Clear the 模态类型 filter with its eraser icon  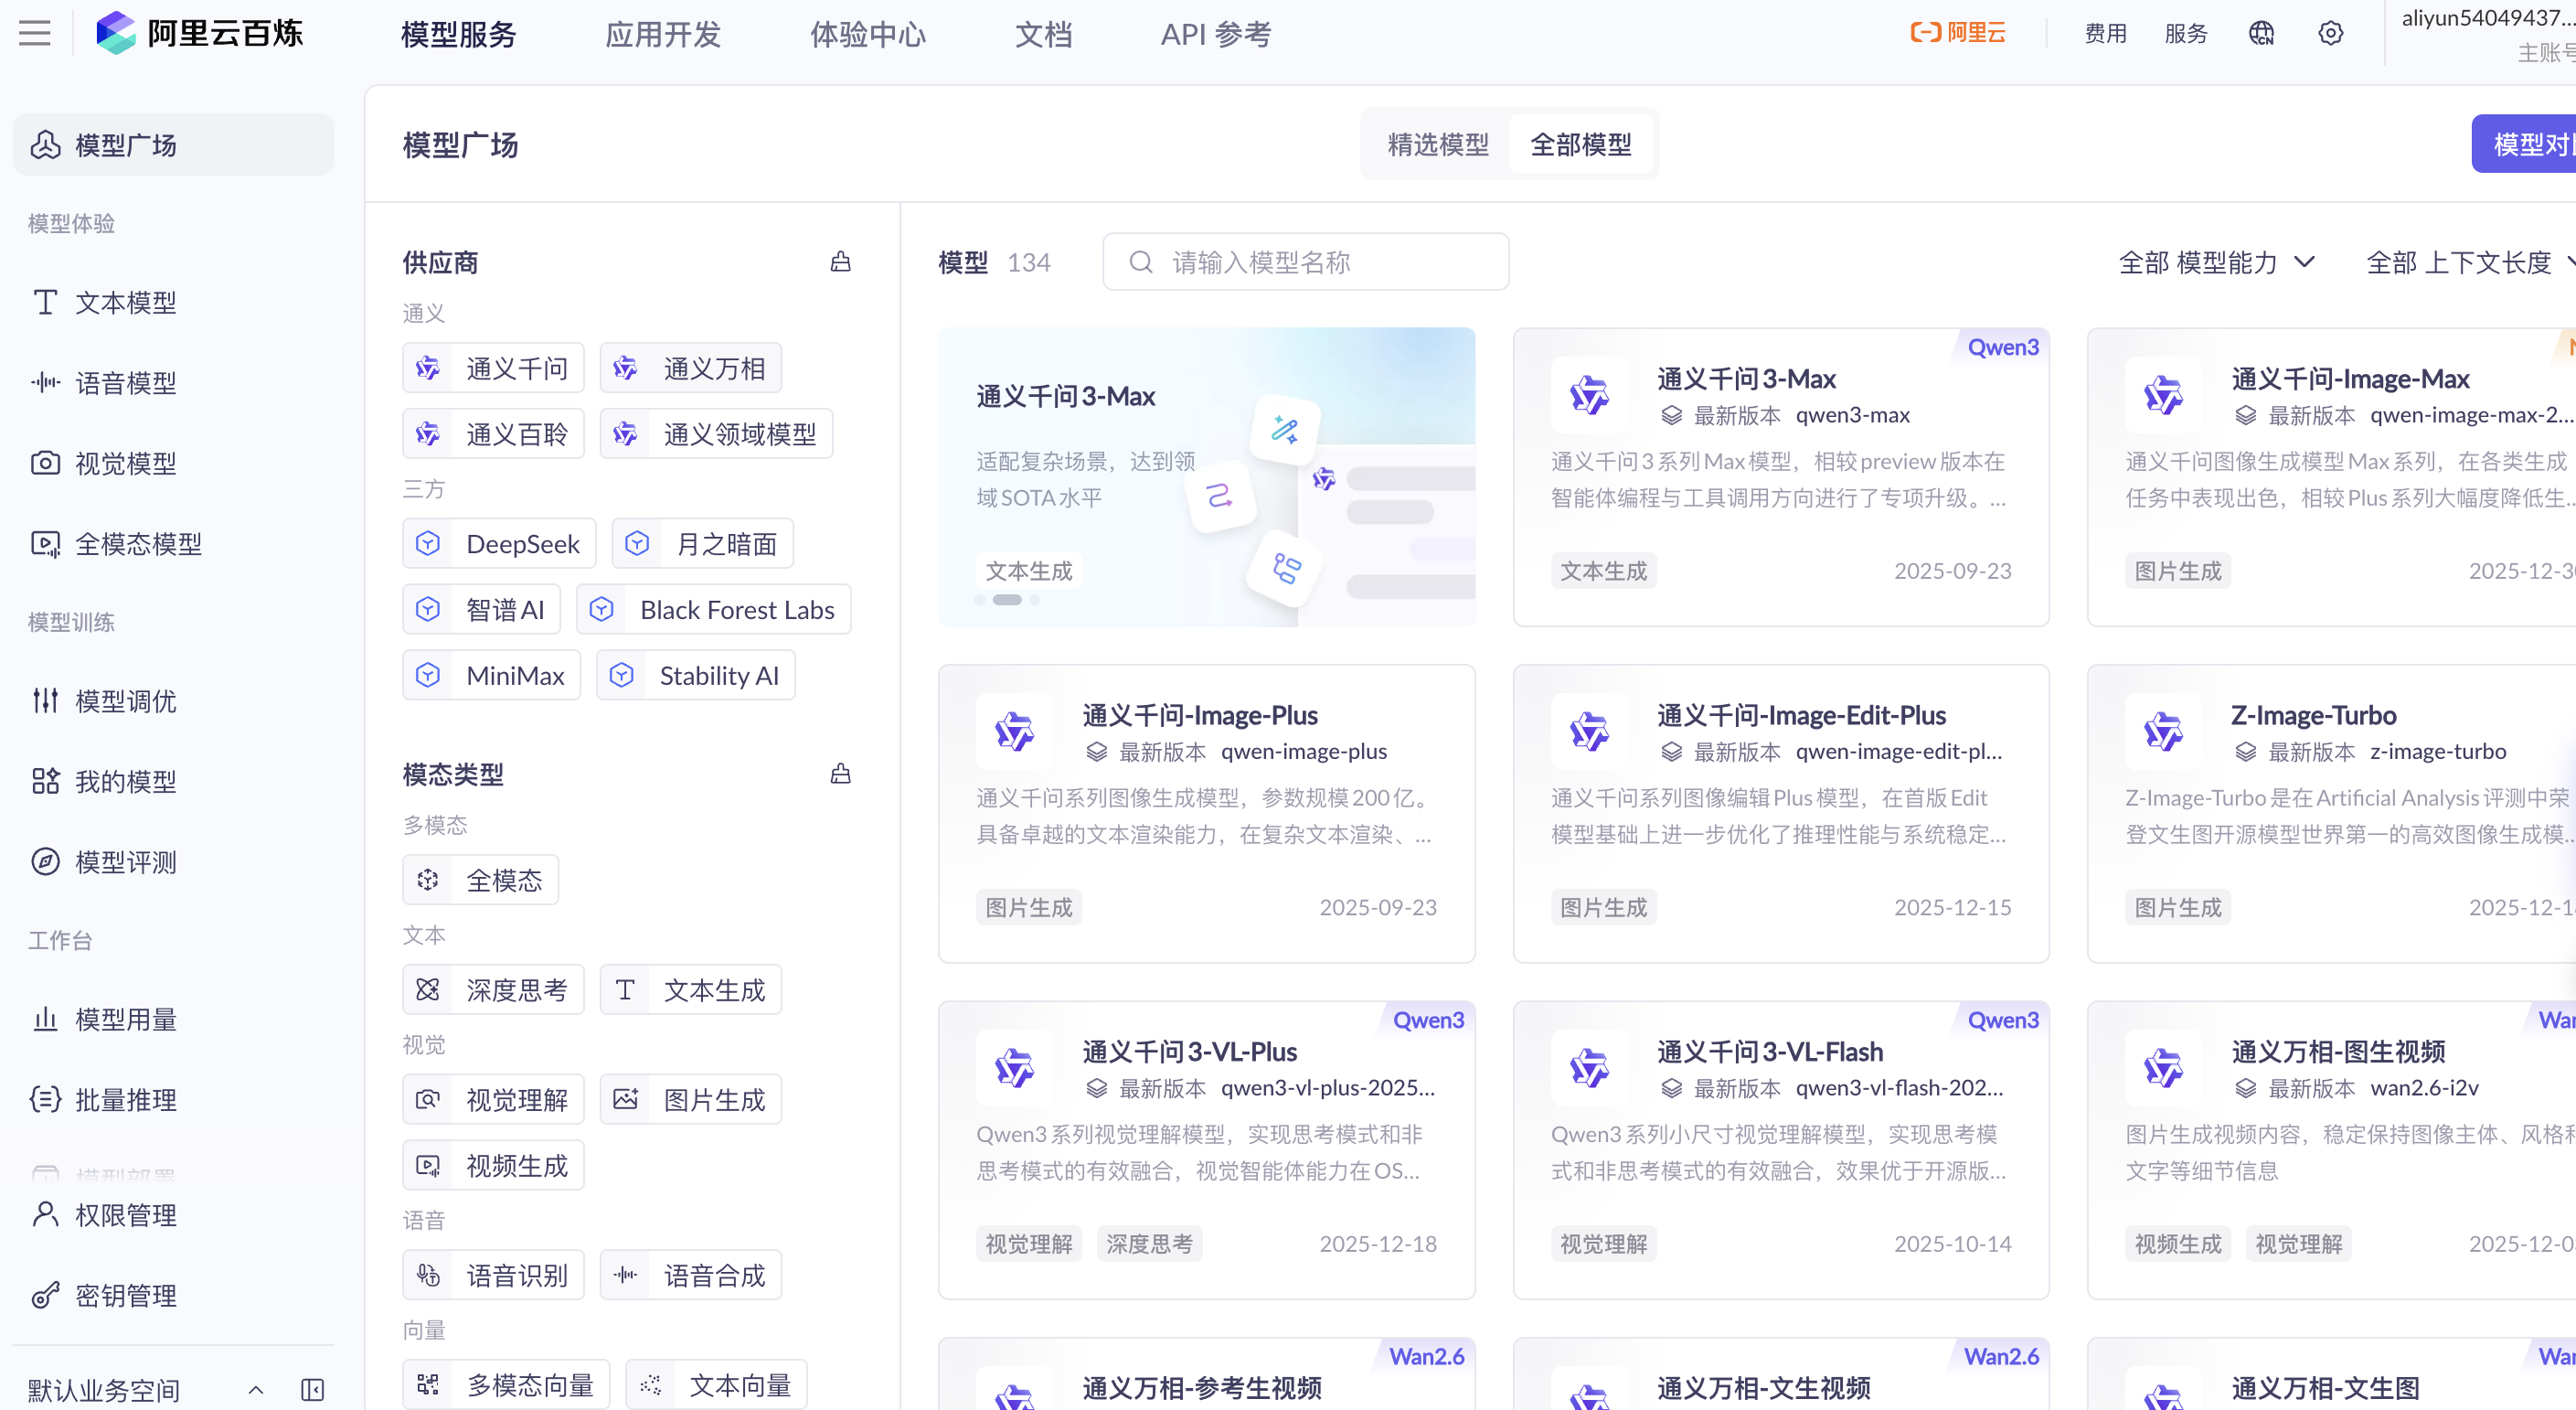[840, 774]
